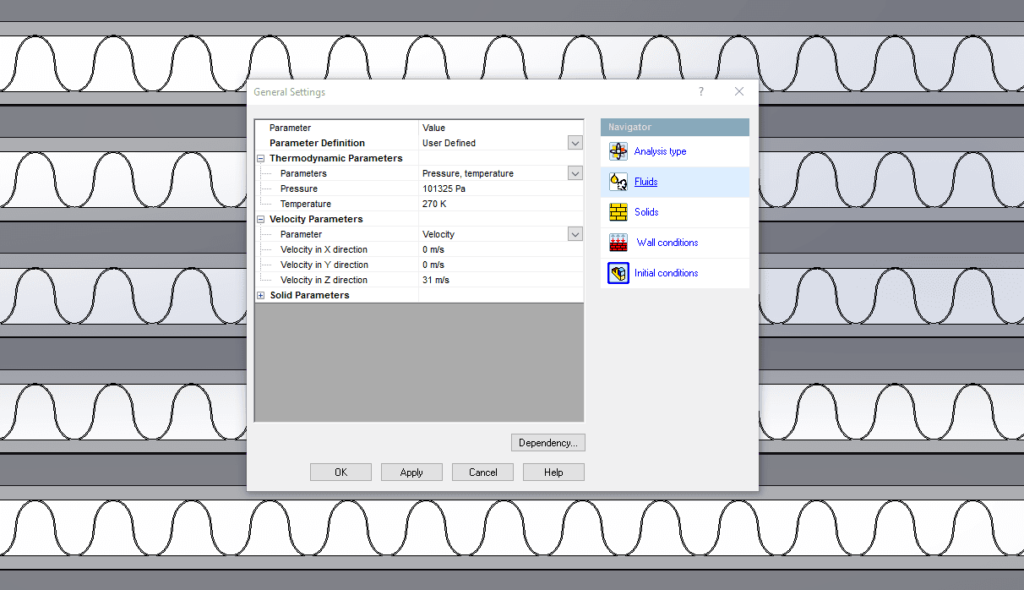Close the General Settings dialog
Viewport: 1024px width, 590px height.
(x=739, y=91)
